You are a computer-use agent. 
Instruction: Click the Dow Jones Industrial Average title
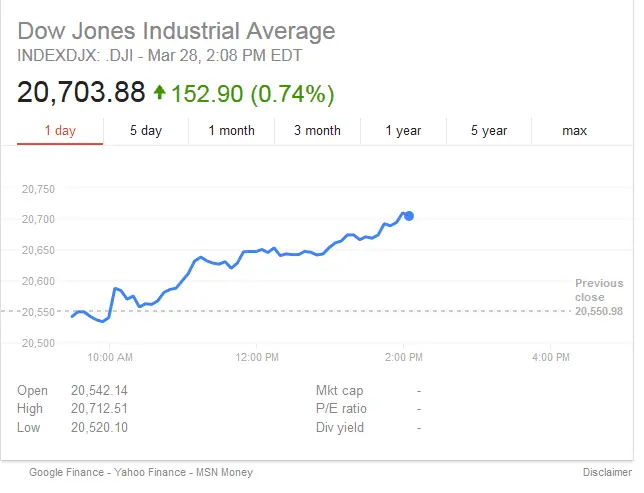(176, 31)
